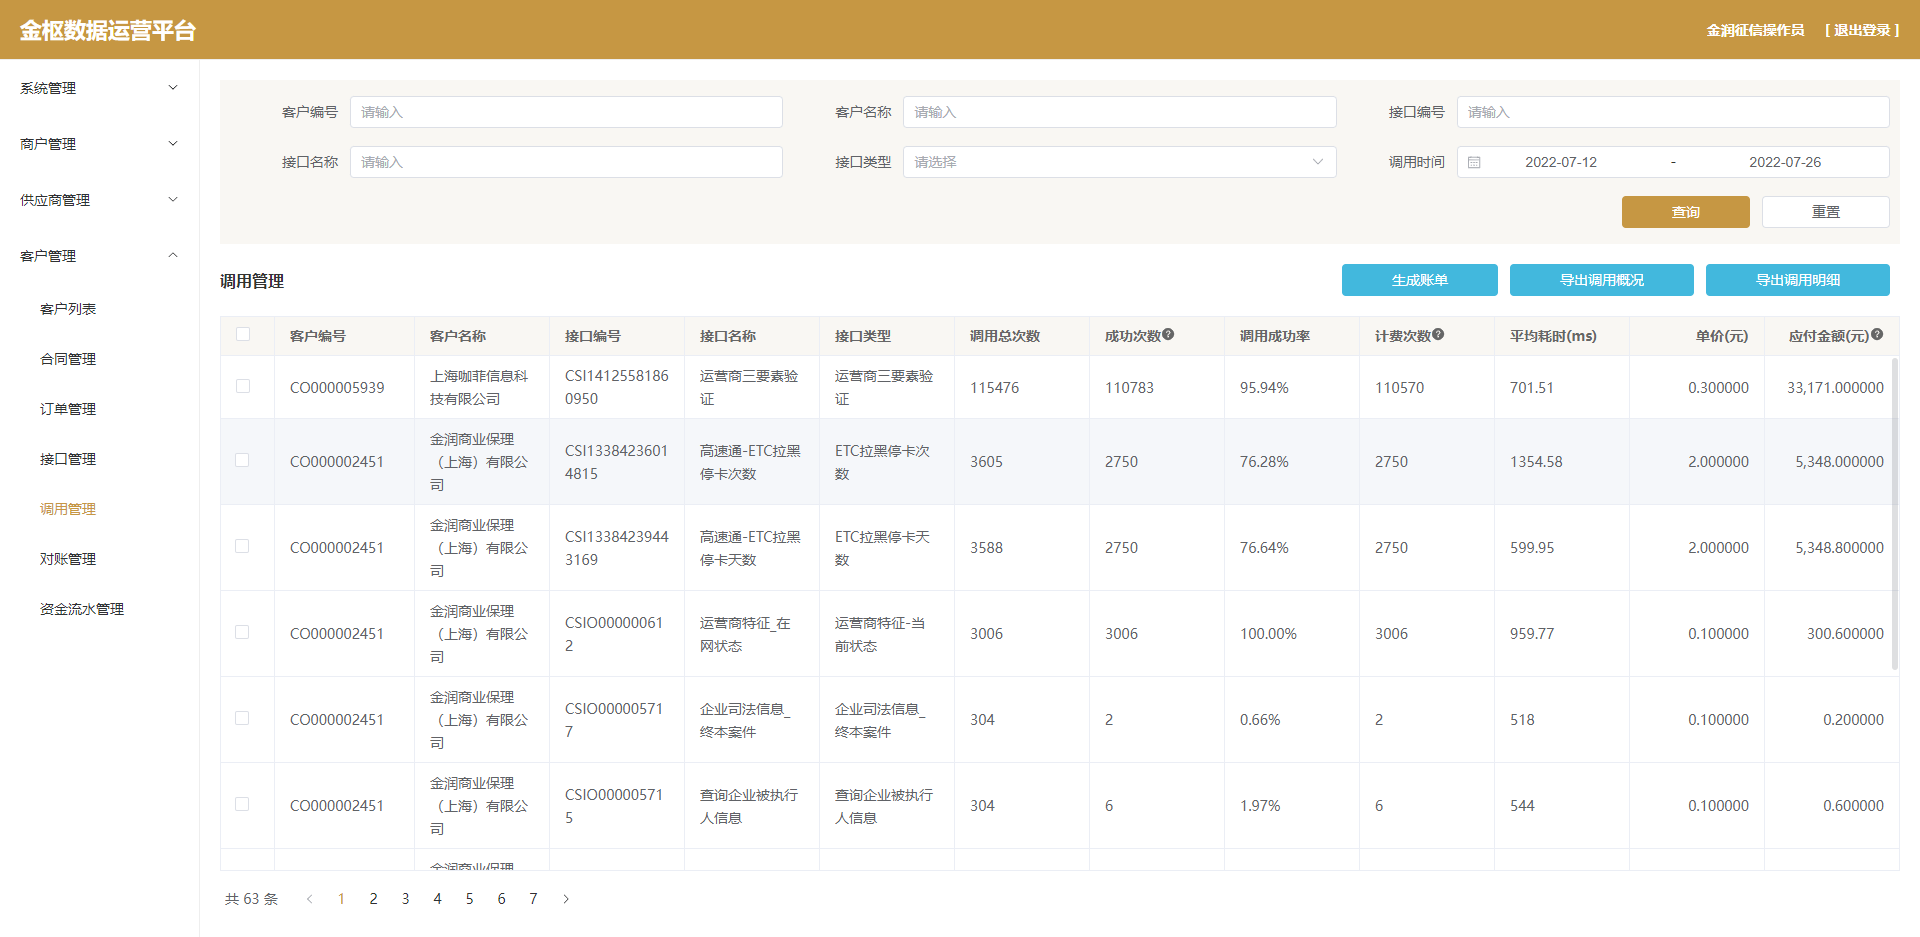Click the 重置 reset button

pos(1826,212)
